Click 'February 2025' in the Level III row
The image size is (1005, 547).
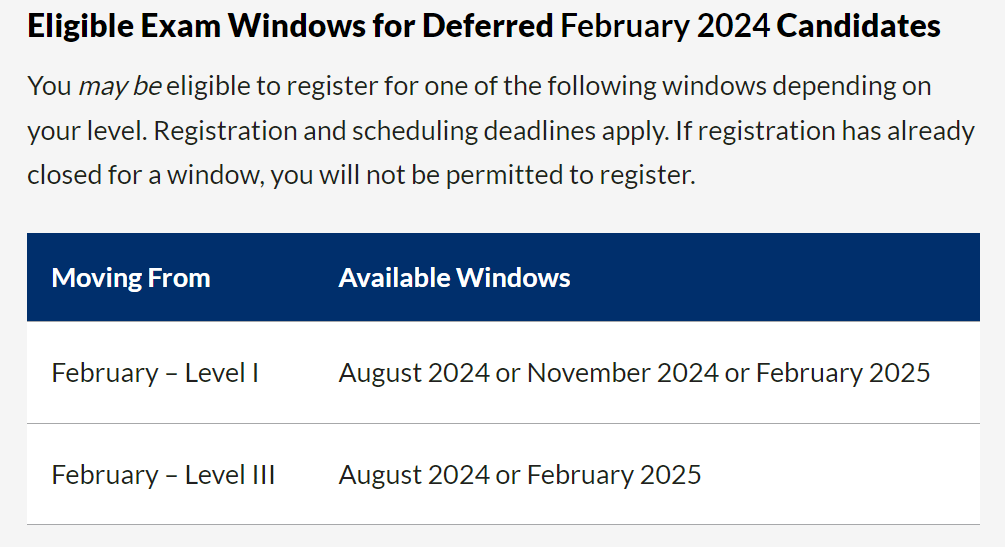click(614, 474)
